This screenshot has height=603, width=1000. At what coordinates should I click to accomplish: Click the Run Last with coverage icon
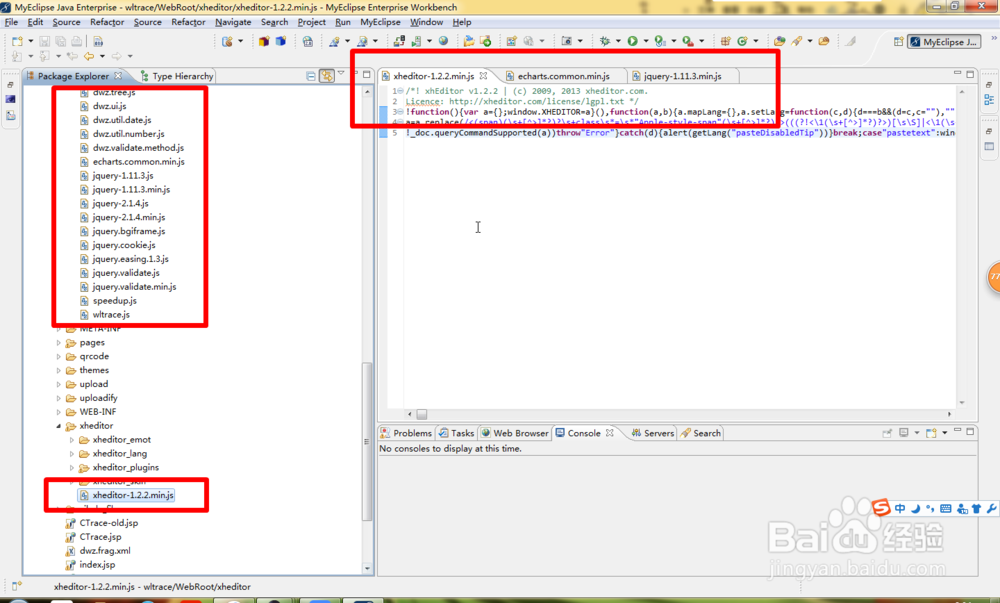[660, 41]
